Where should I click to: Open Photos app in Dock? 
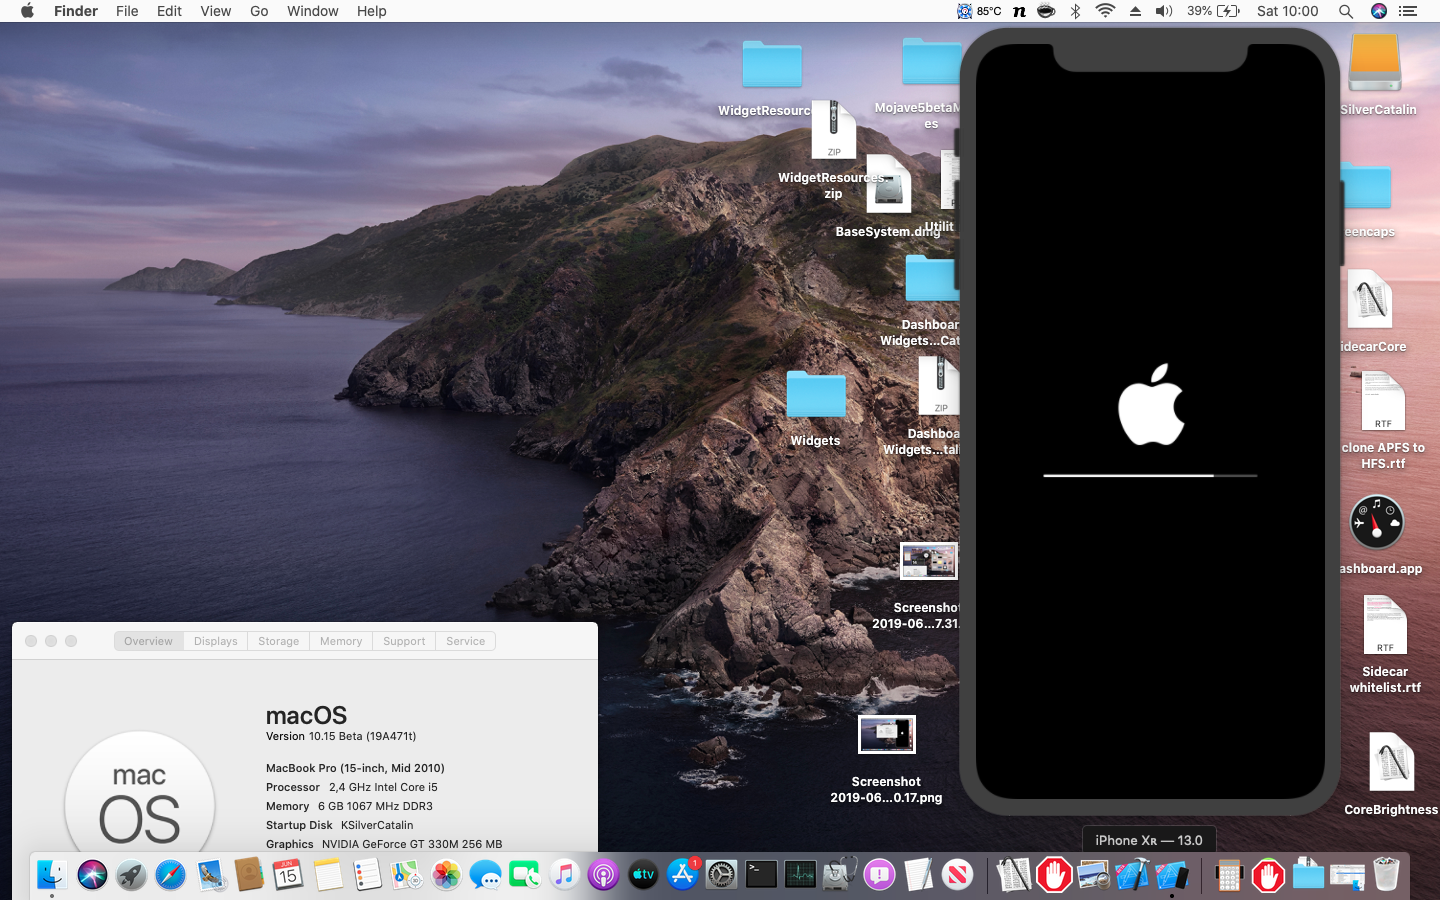click(x=446, y=875)
